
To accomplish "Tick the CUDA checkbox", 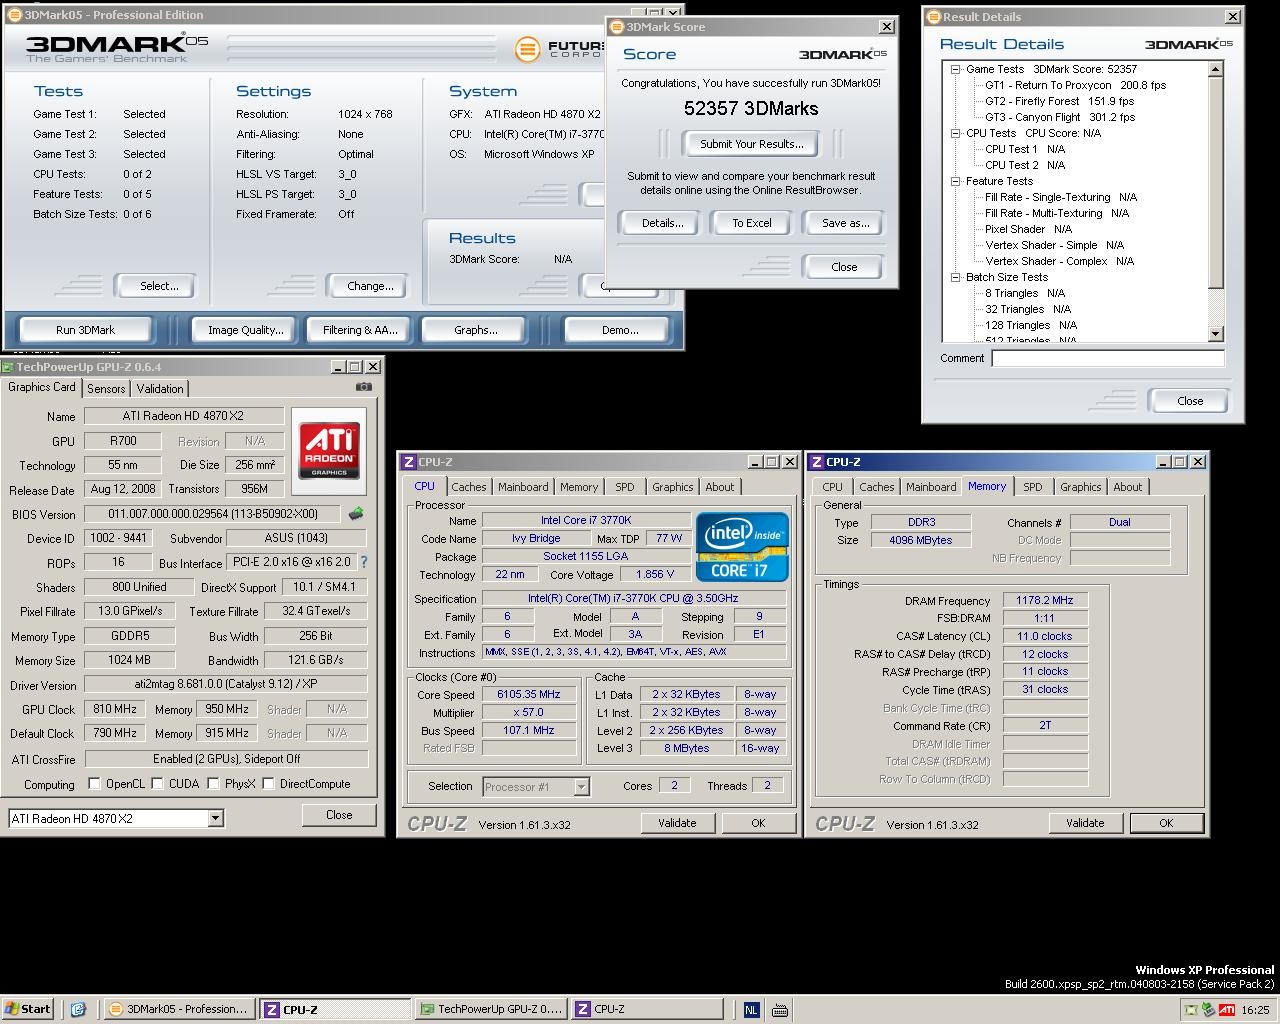I will click(x=157, y=784).
